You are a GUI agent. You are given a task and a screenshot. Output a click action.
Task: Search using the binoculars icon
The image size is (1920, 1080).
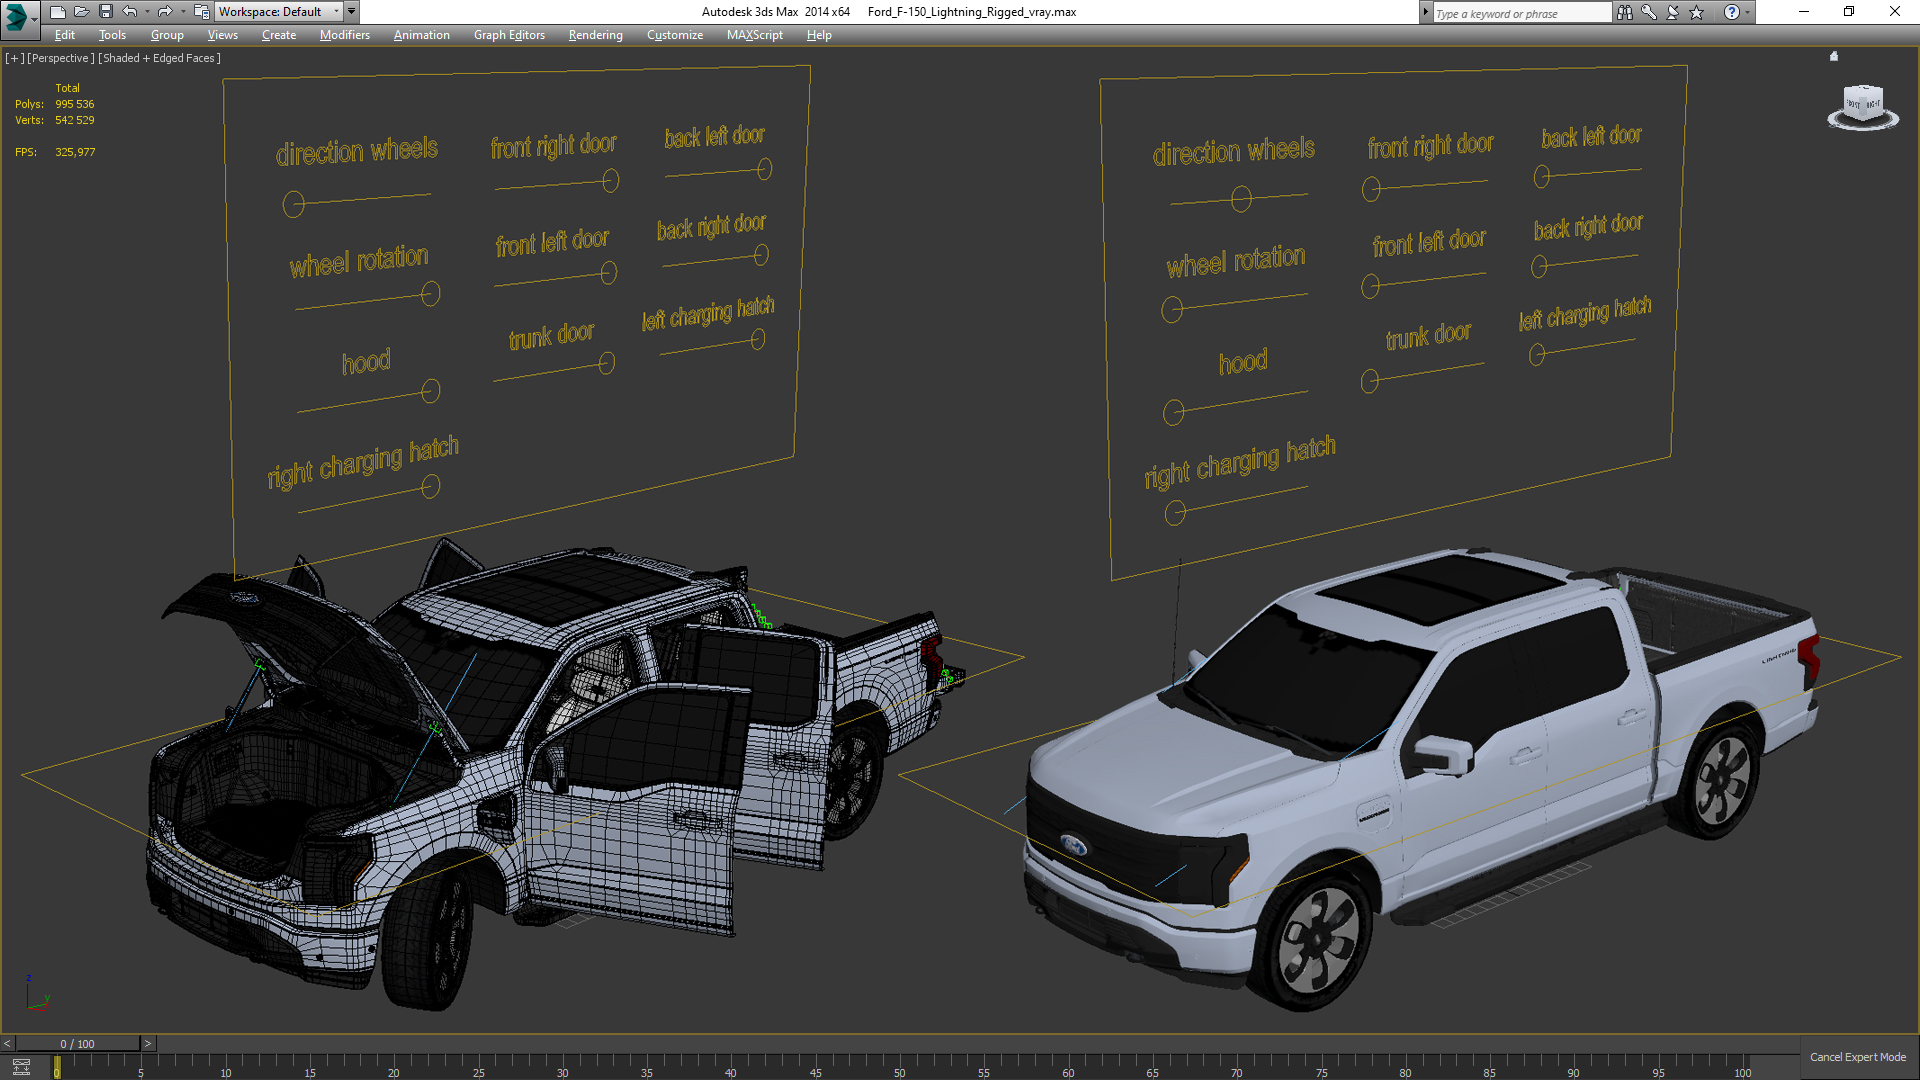pyautogui.click(x=1625, y=12)
